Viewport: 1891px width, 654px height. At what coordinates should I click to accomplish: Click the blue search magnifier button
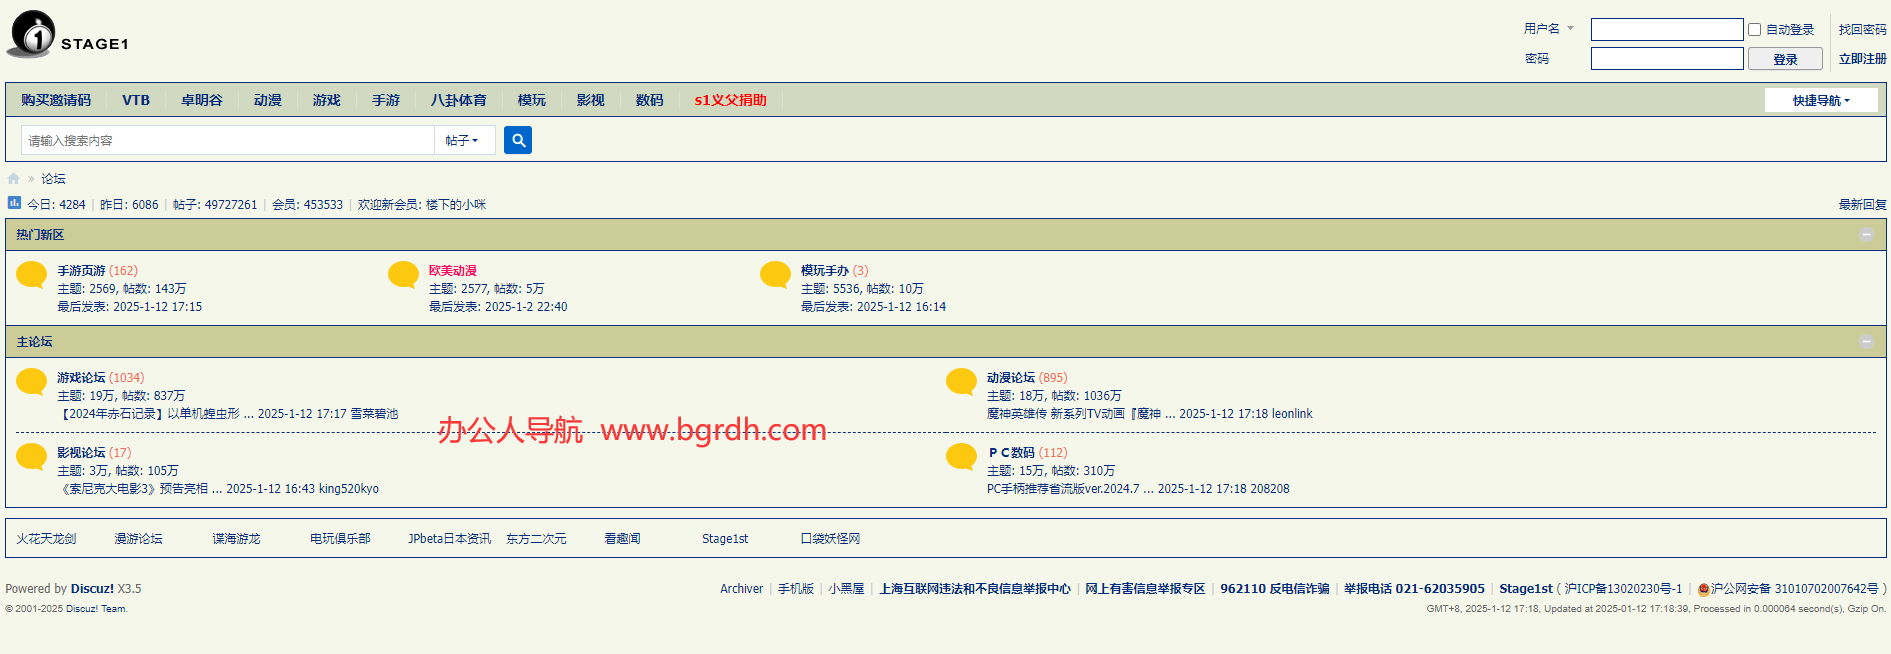(x=518, y=140)
